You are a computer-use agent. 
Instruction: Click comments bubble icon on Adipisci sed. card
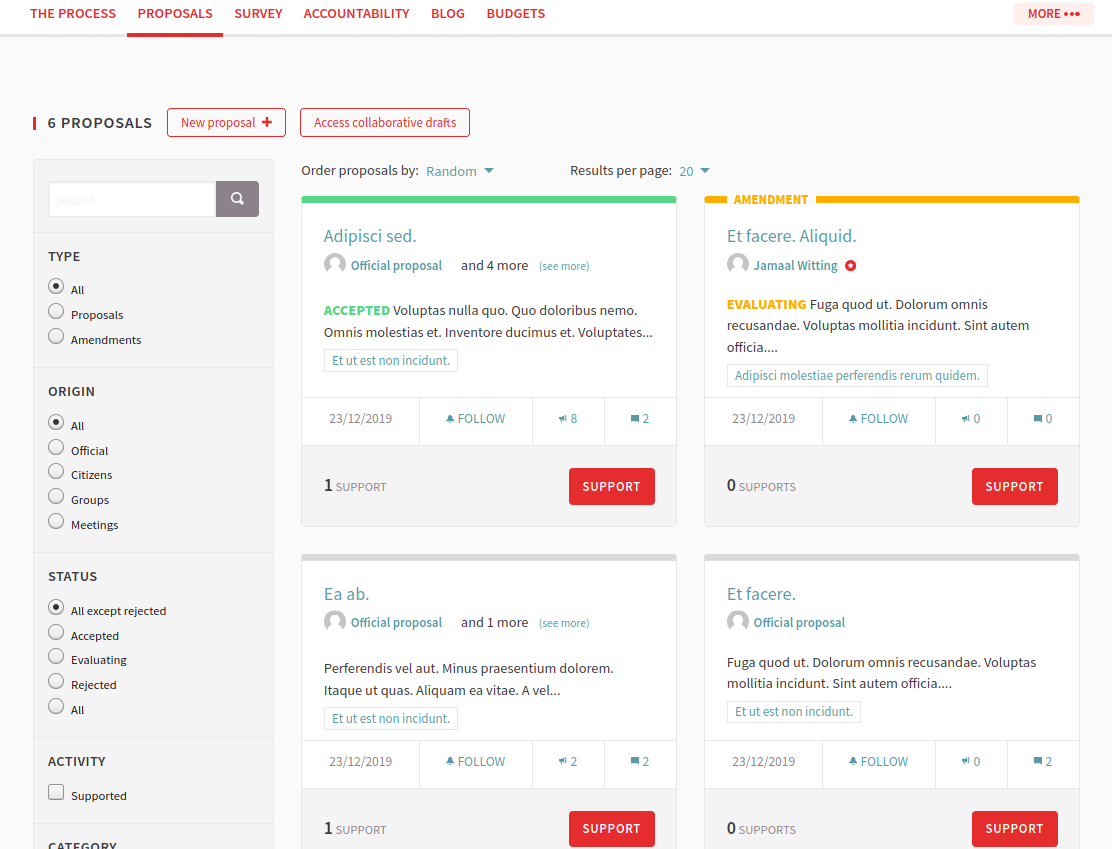click(635, 419)
